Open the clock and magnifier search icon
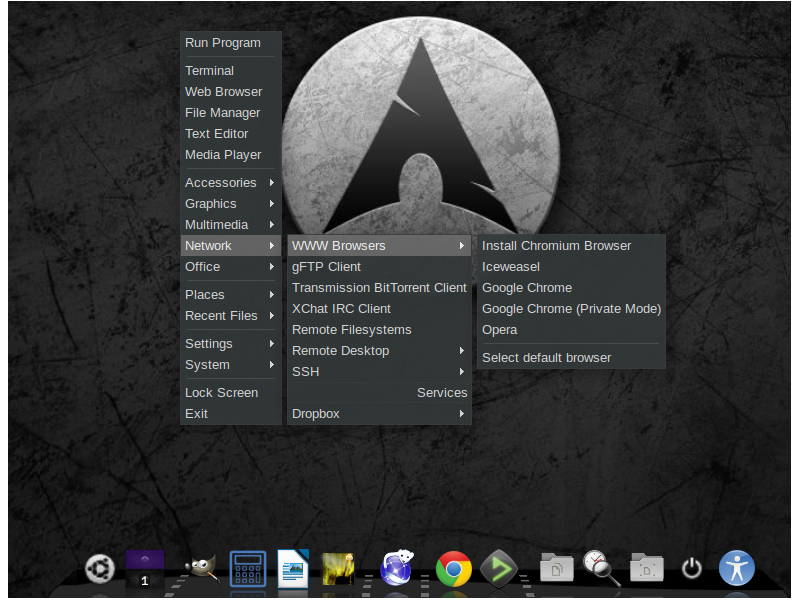The width and height of the screenshot is (800, 600). point(602,568)
